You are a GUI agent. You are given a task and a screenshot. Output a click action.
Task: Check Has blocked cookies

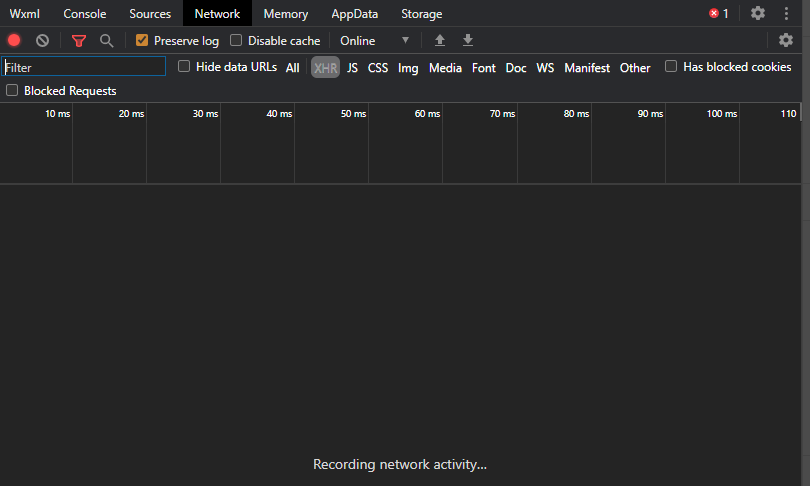pyautogui.click(x=671, y=66)
